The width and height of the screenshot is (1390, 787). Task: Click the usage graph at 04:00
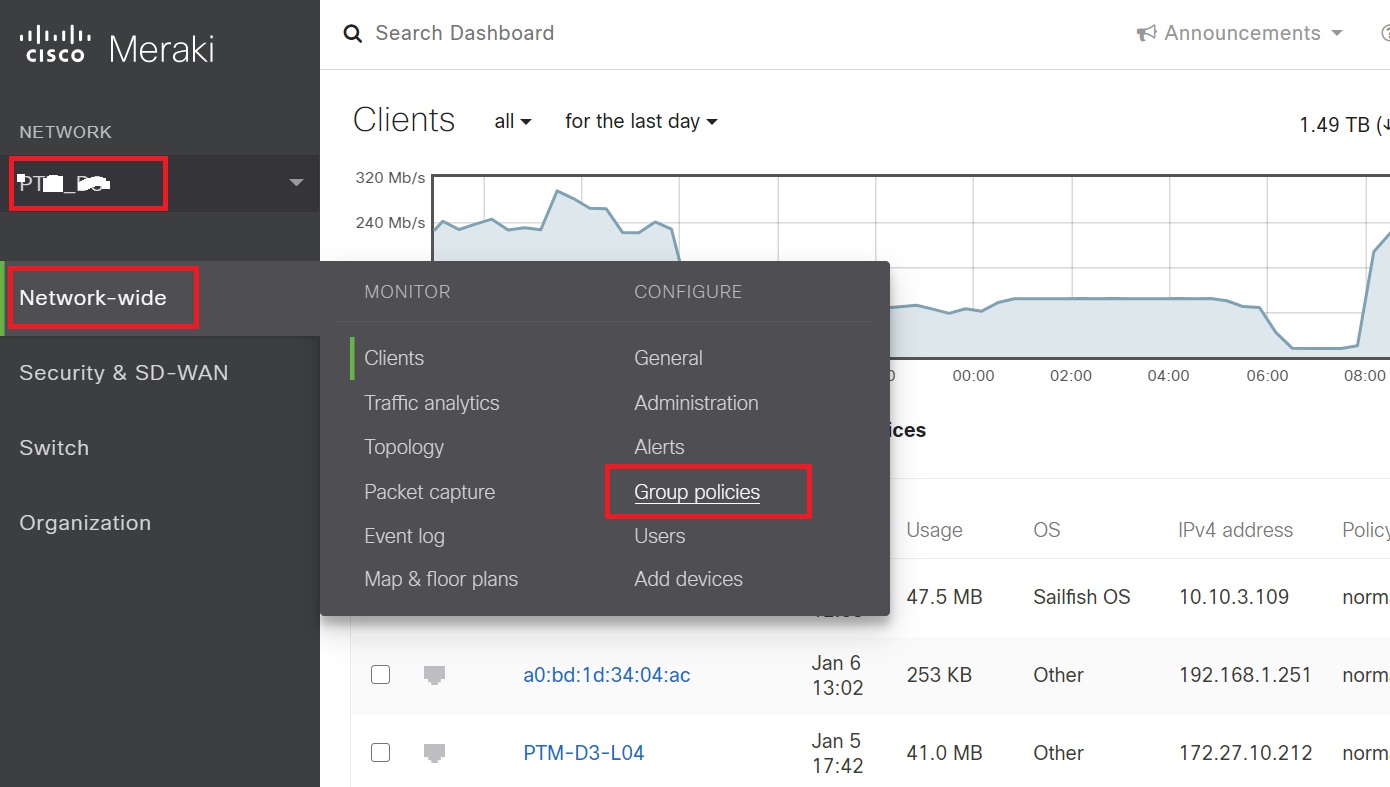(x=1168, y=298)
